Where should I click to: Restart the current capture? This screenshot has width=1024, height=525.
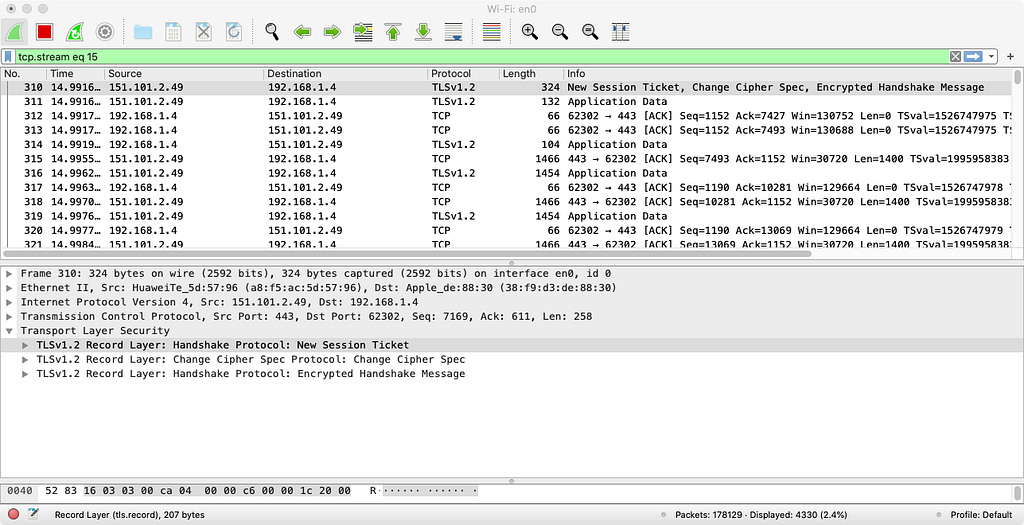pyautogui.click(x=74, y=31)
